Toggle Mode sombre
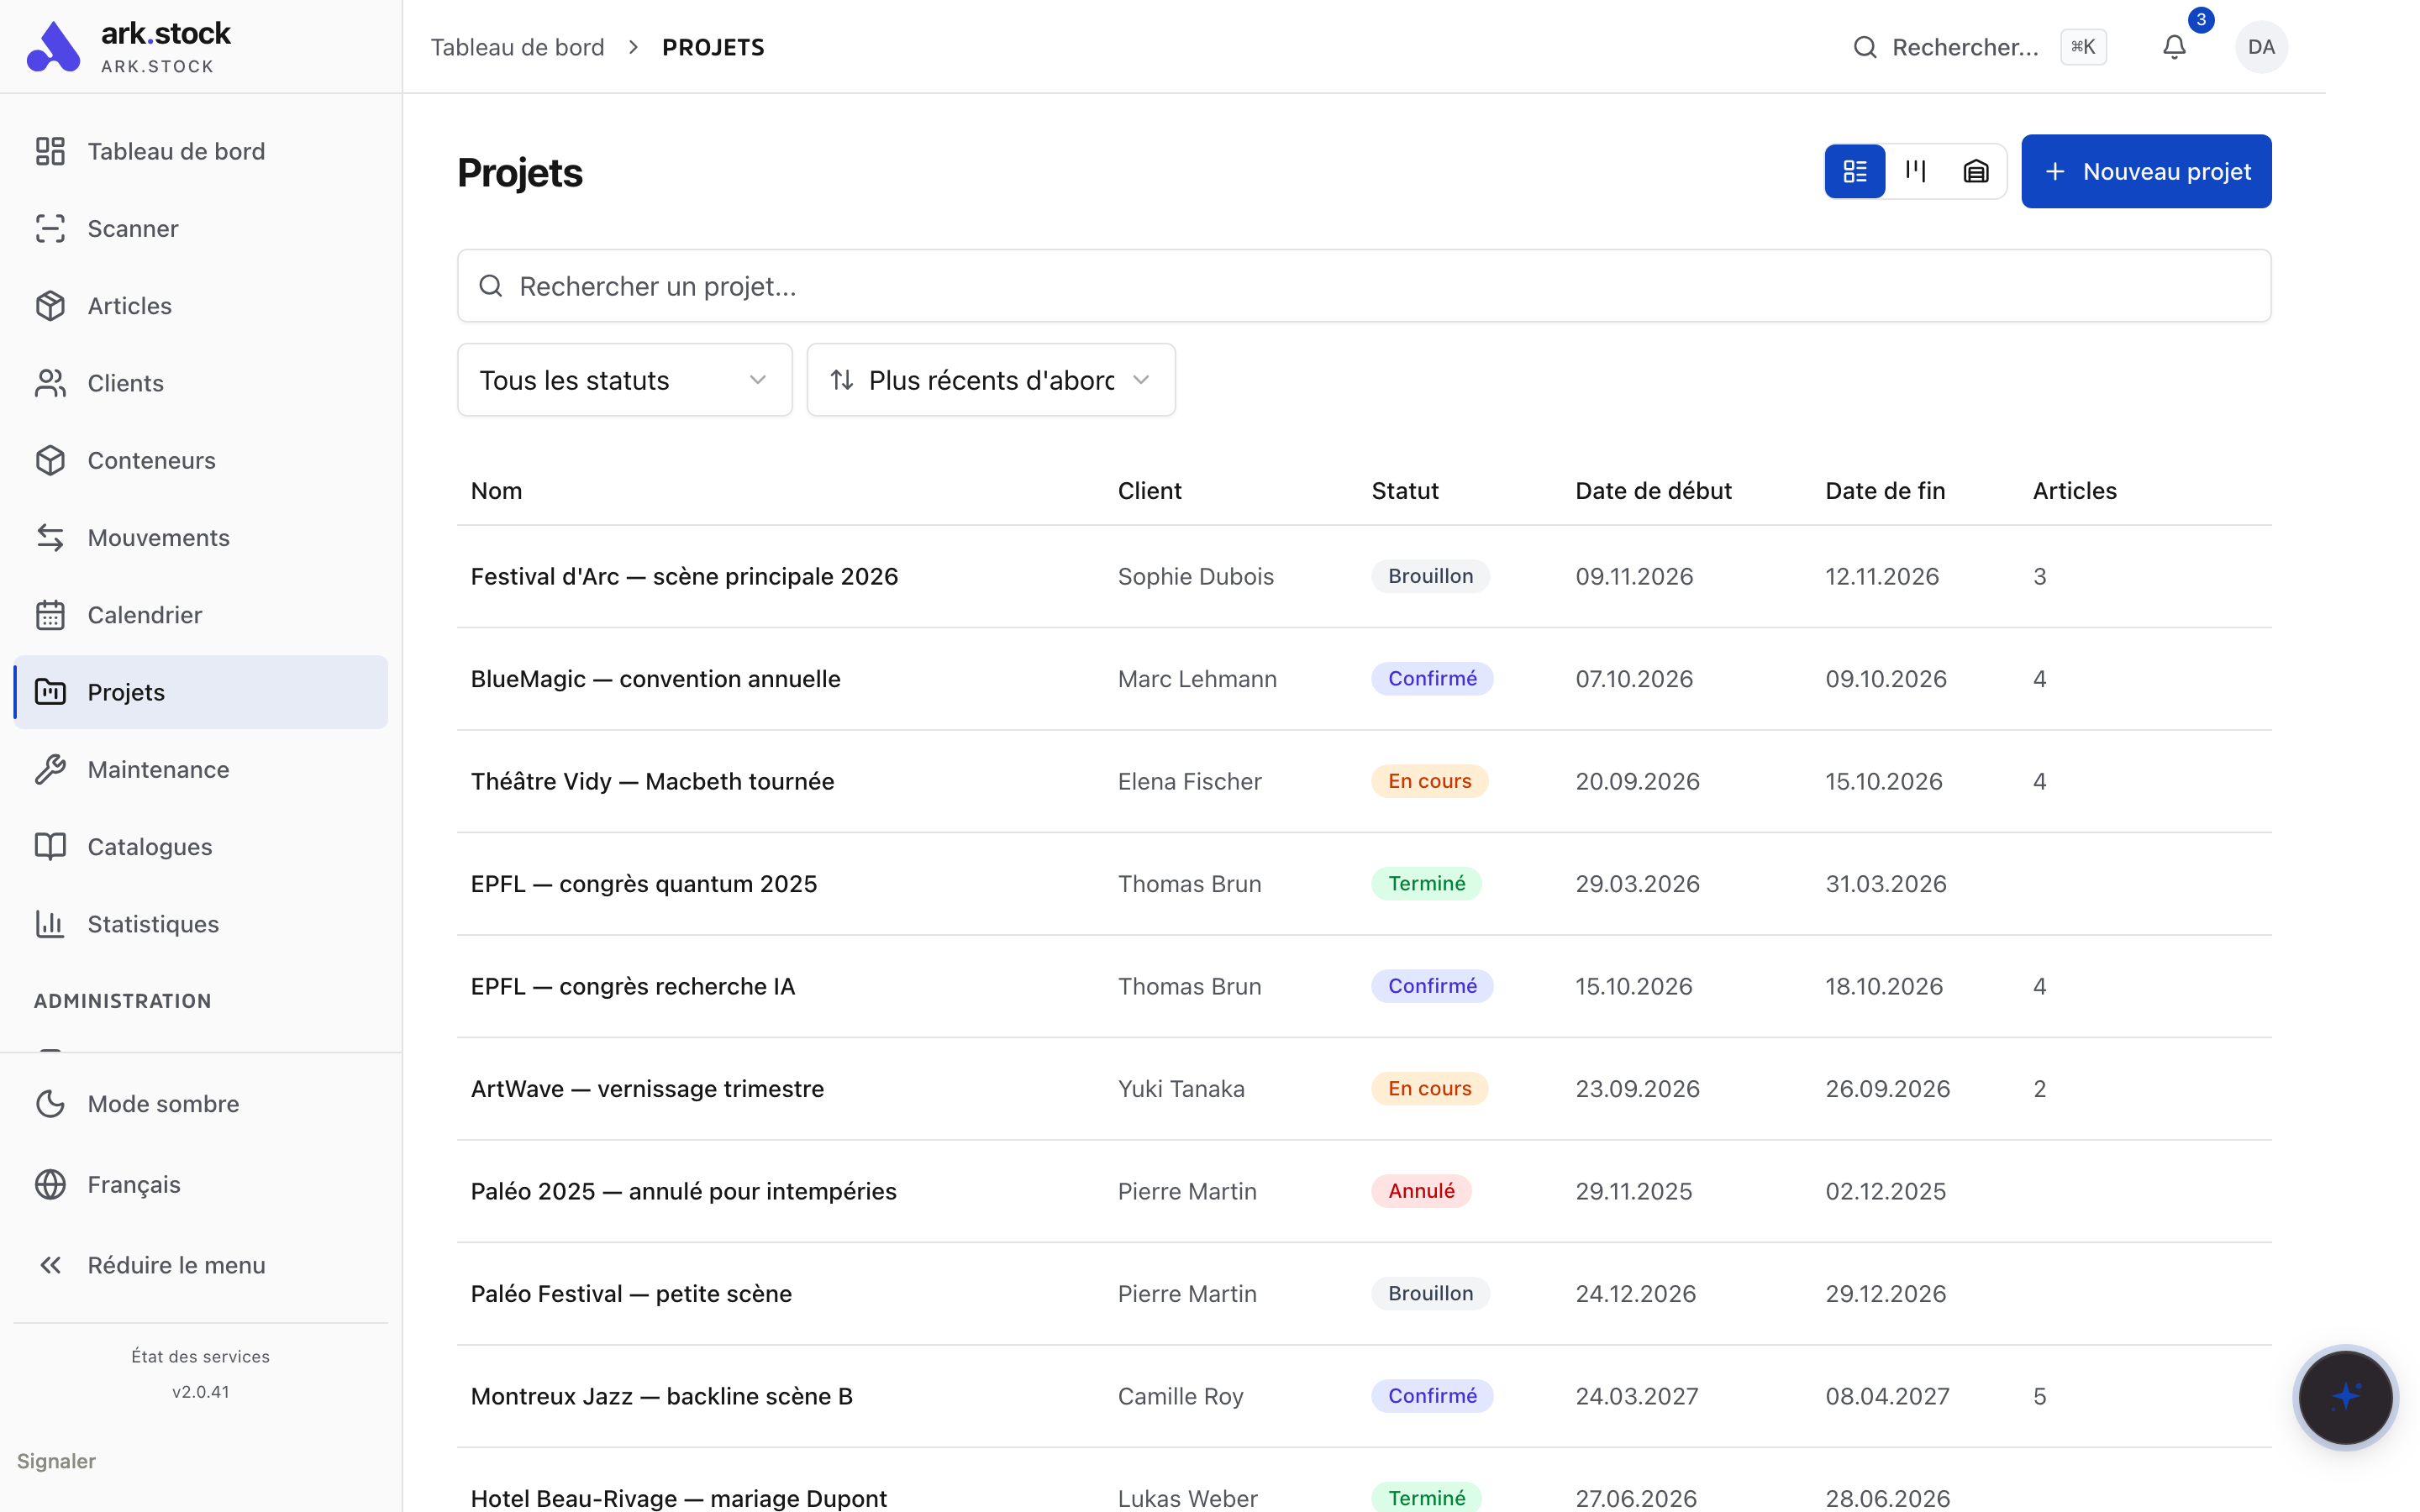Viewport: 2420px width, 1512px height. [x=200, y=1104]
